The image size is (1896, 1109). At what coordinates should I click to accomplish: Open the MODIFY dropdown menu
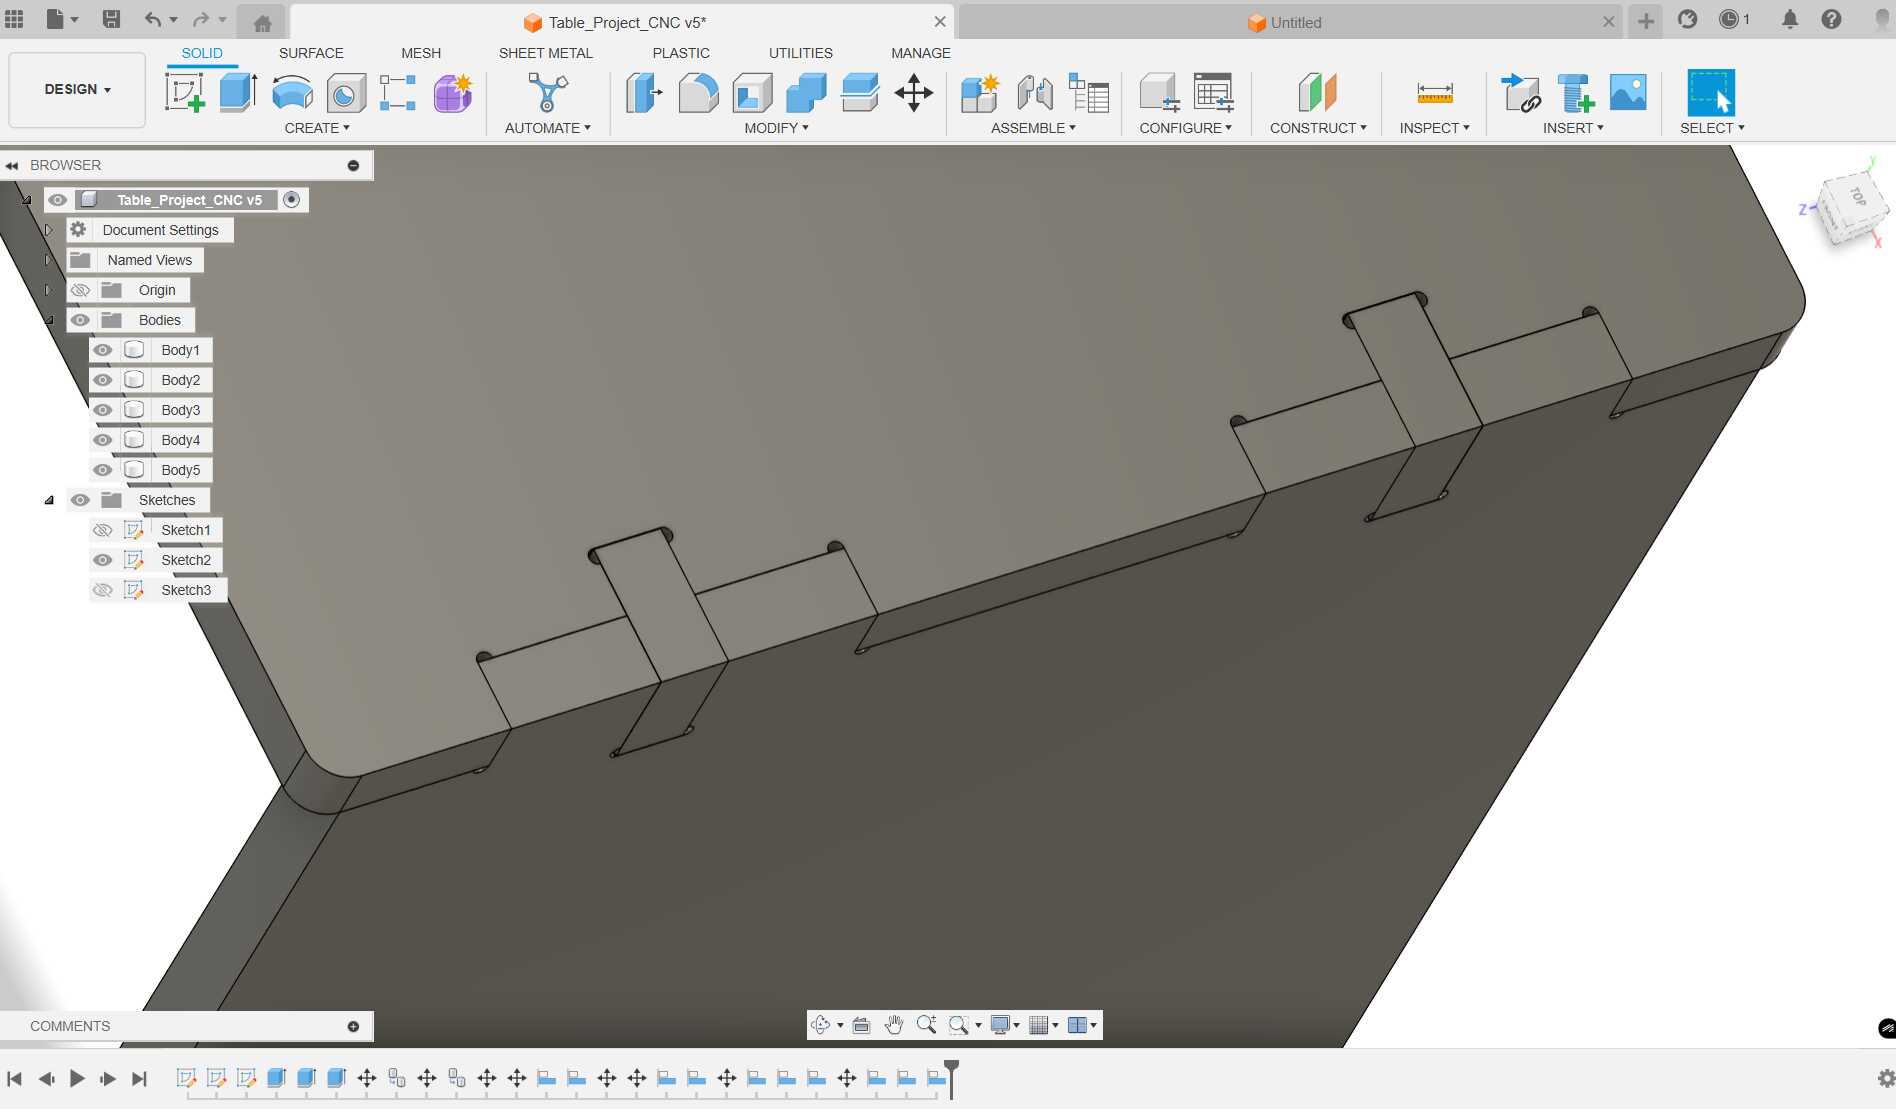click(777, 128)
